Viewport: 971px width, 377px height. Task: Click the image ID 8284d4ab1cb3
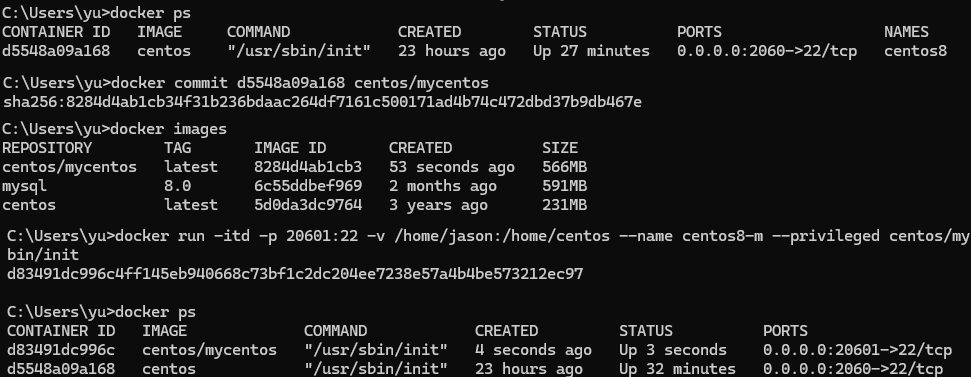[x=308, y=167]
